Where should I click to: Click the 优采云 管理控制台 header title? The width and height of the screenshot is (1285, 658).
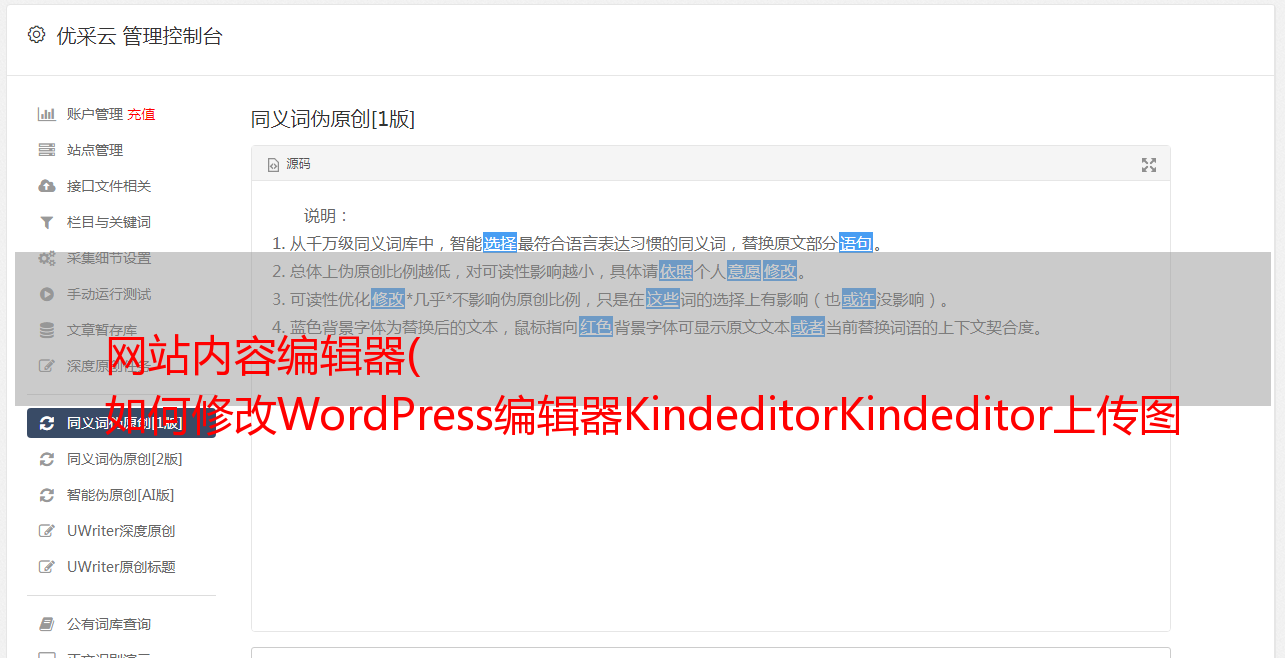(139, 36)
